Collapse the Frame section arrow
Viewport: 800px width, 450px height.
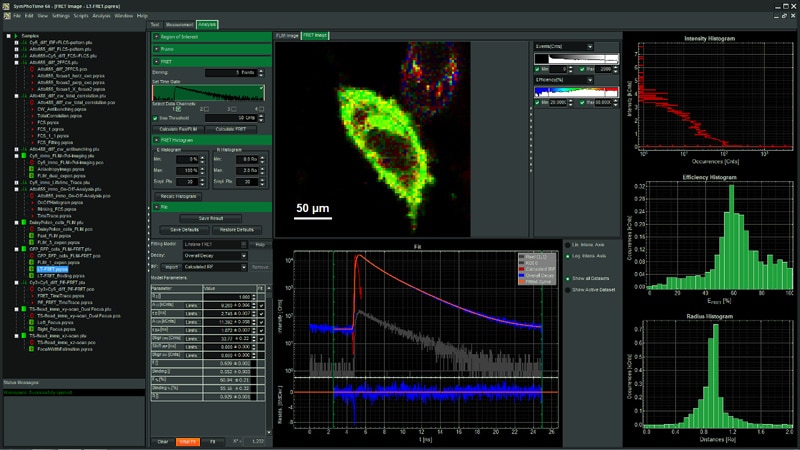coord(155,47)
